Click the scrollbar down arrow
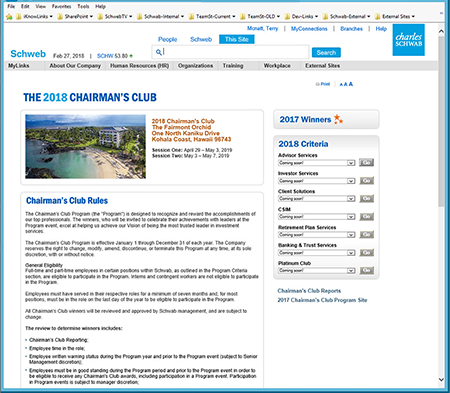 click(441, 379)
